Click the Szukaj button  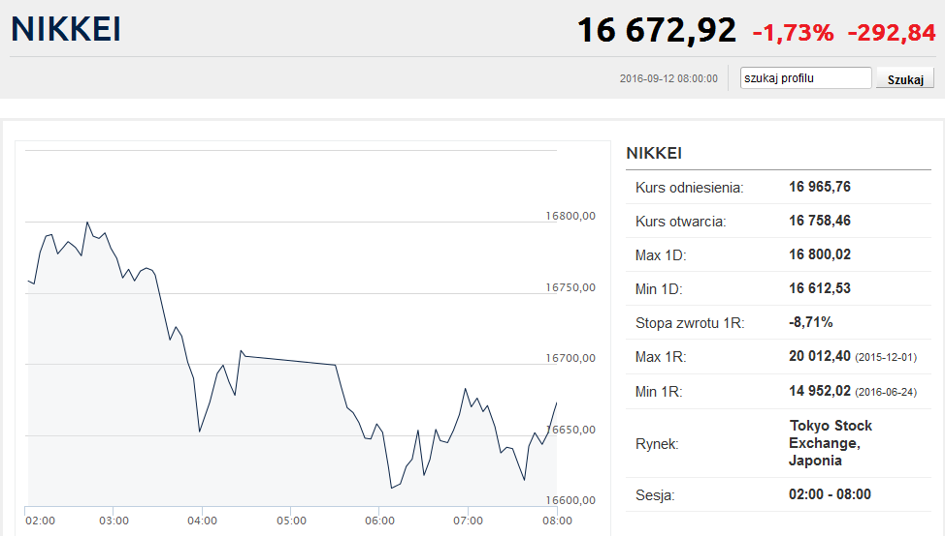pyautogui.click(x=905, y=79)
